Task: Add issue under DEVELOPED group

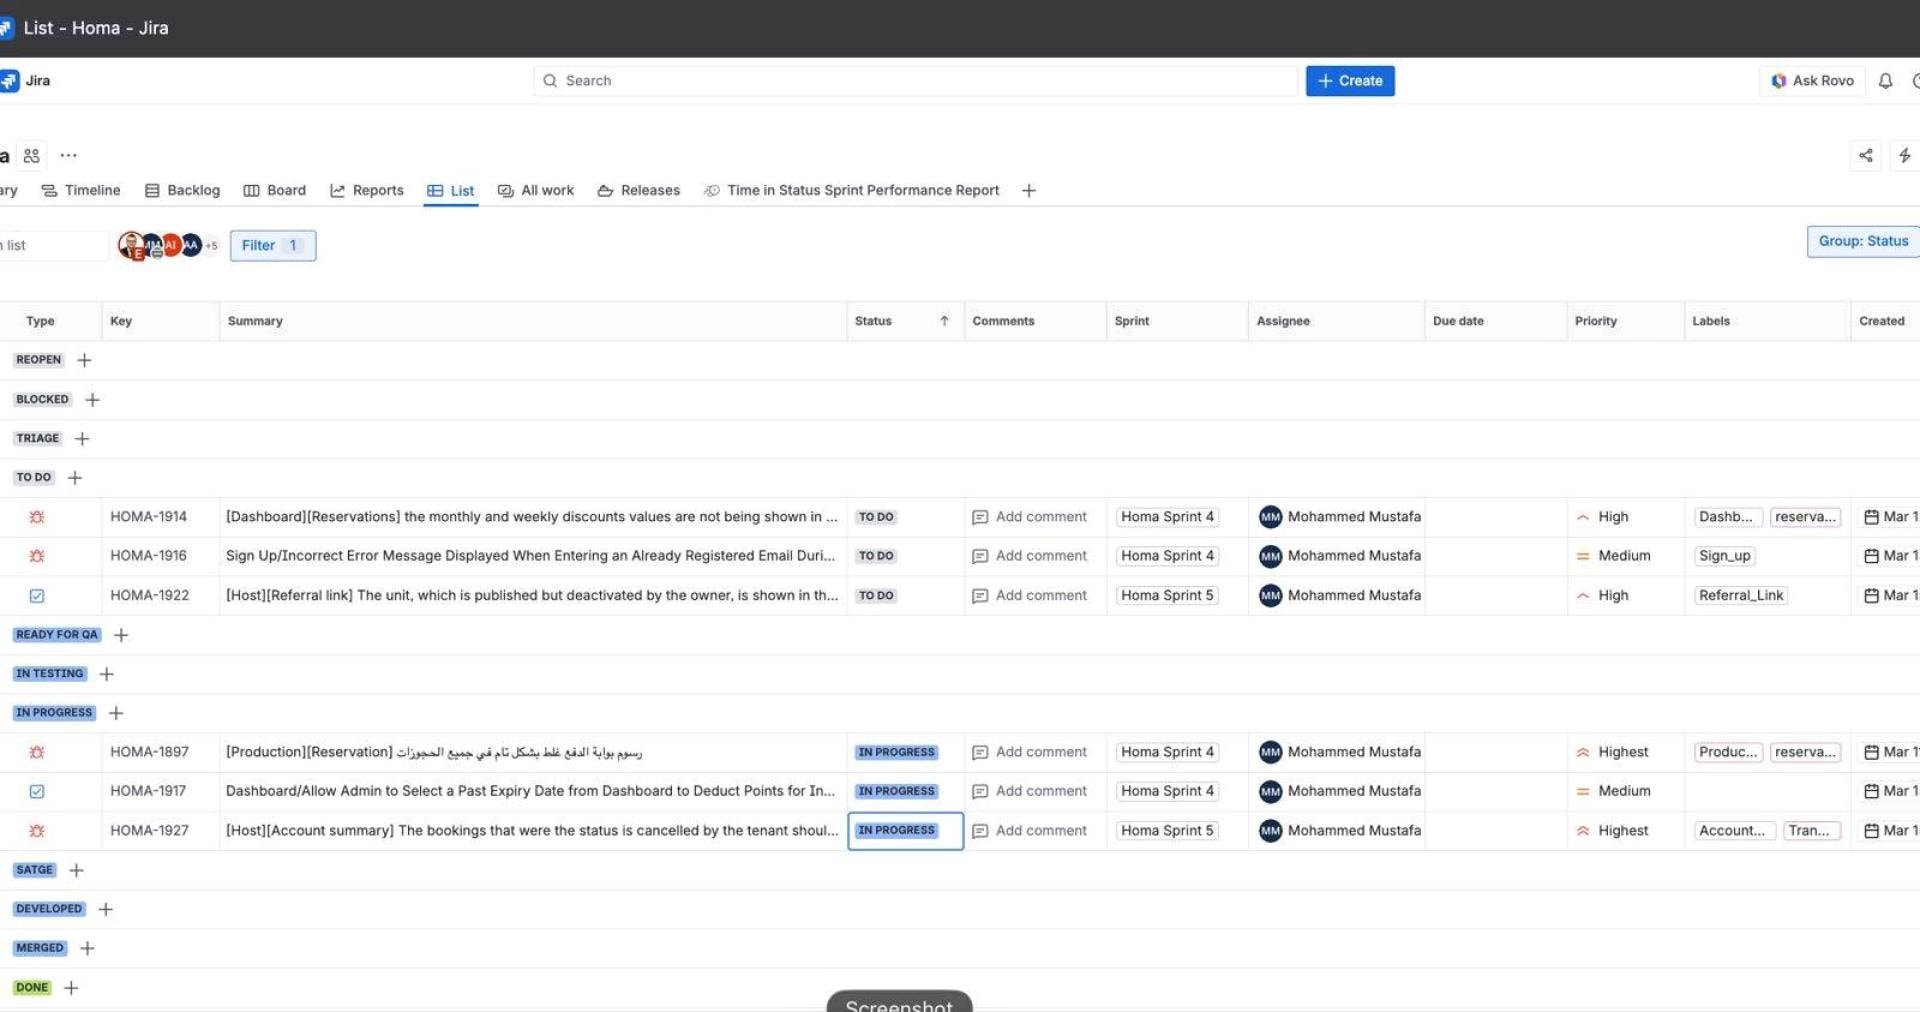Action: [105, 909]
